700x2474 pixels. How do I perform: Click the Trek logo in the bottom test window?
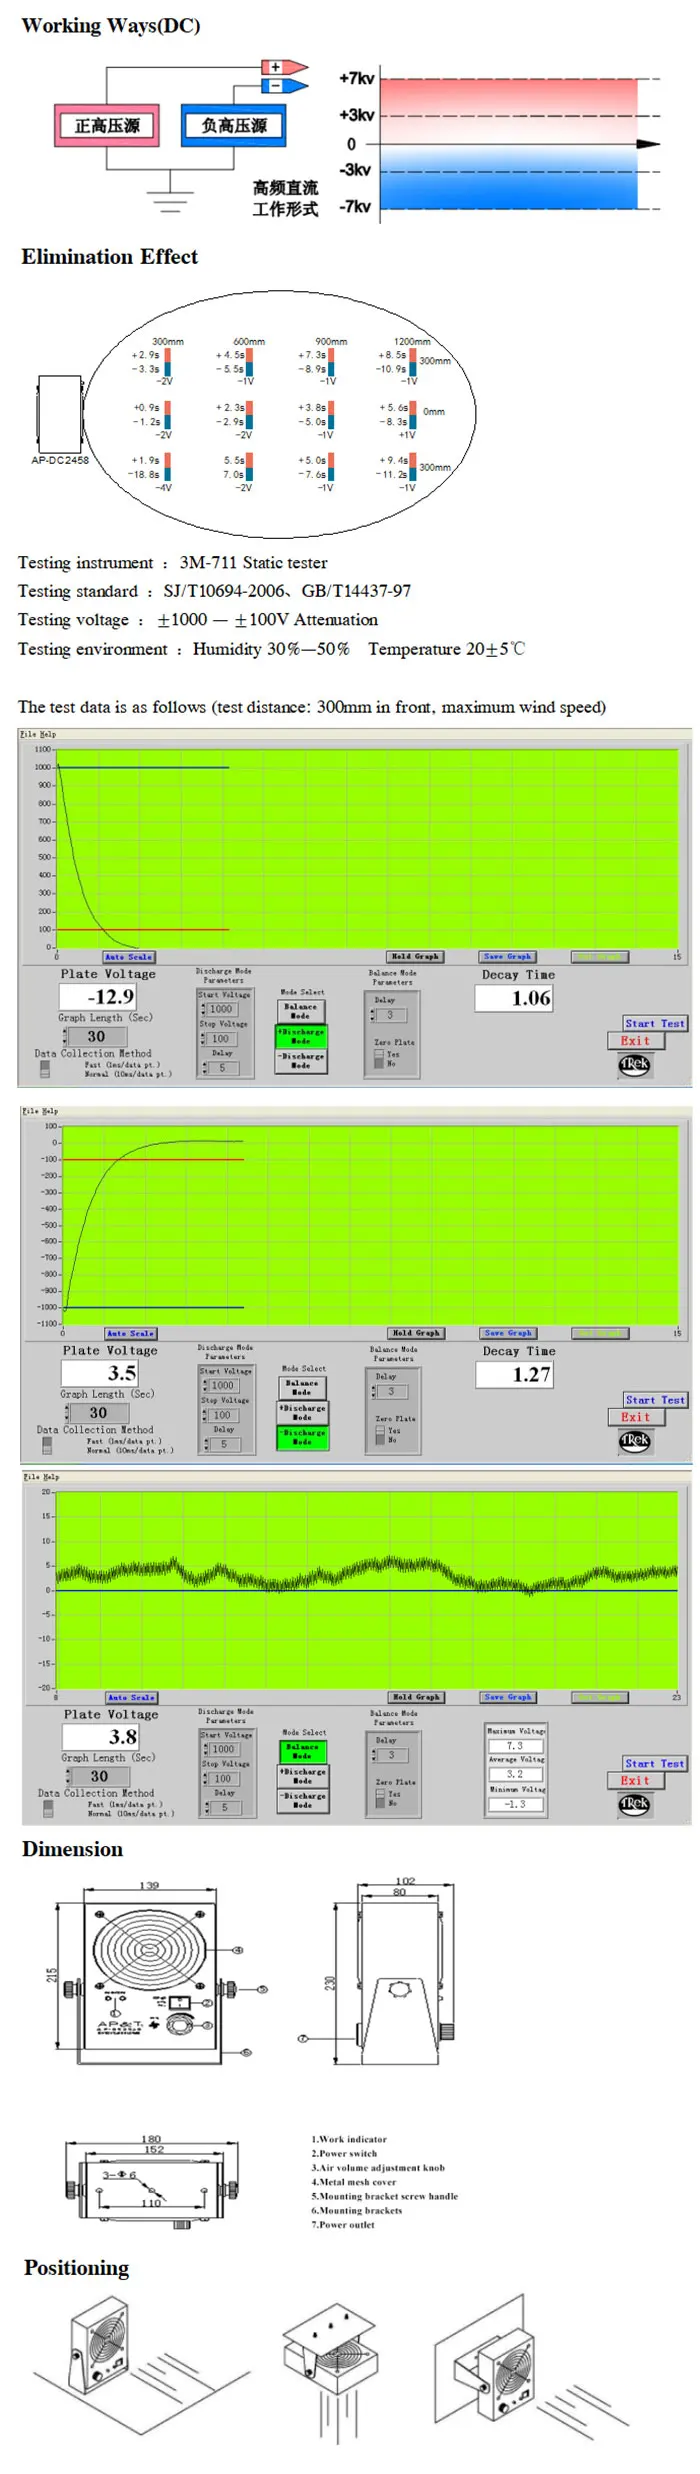(634, 1804)
